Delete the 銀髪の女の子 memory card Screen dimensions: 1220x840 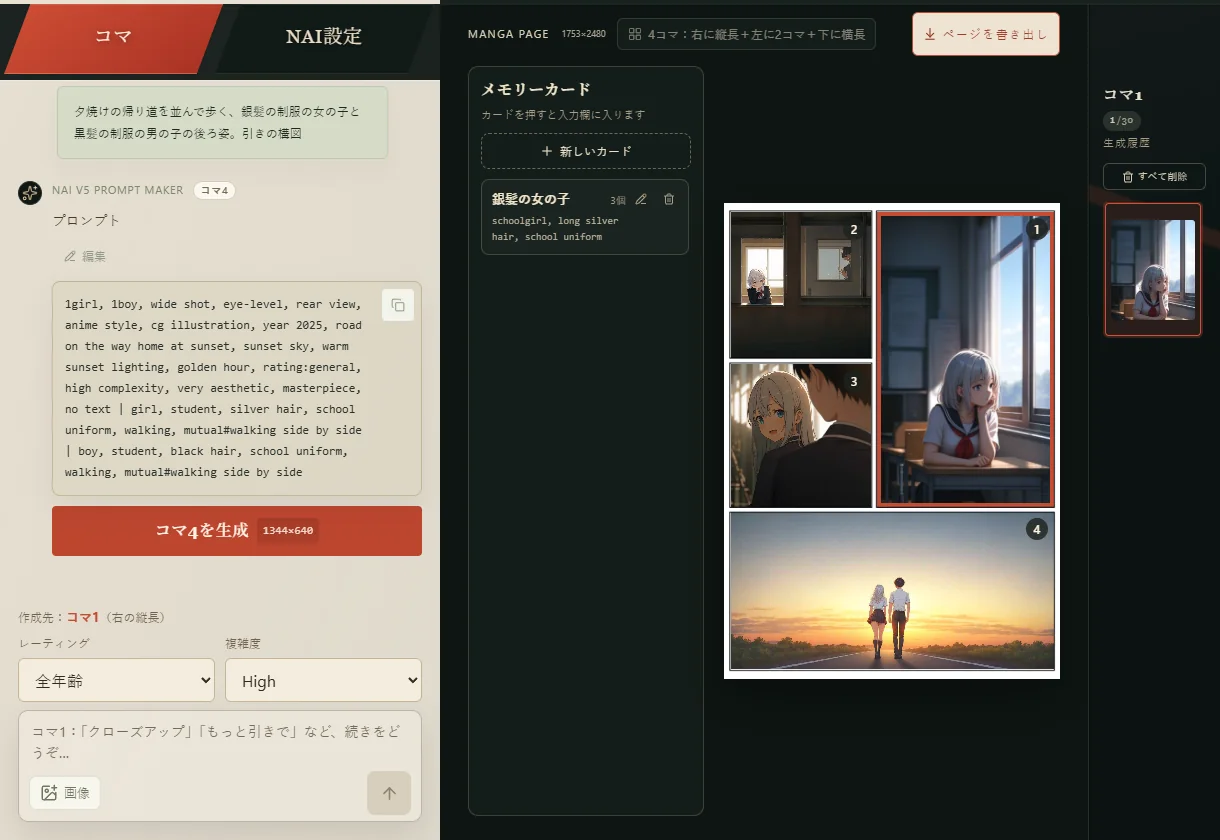coord(669,199)
